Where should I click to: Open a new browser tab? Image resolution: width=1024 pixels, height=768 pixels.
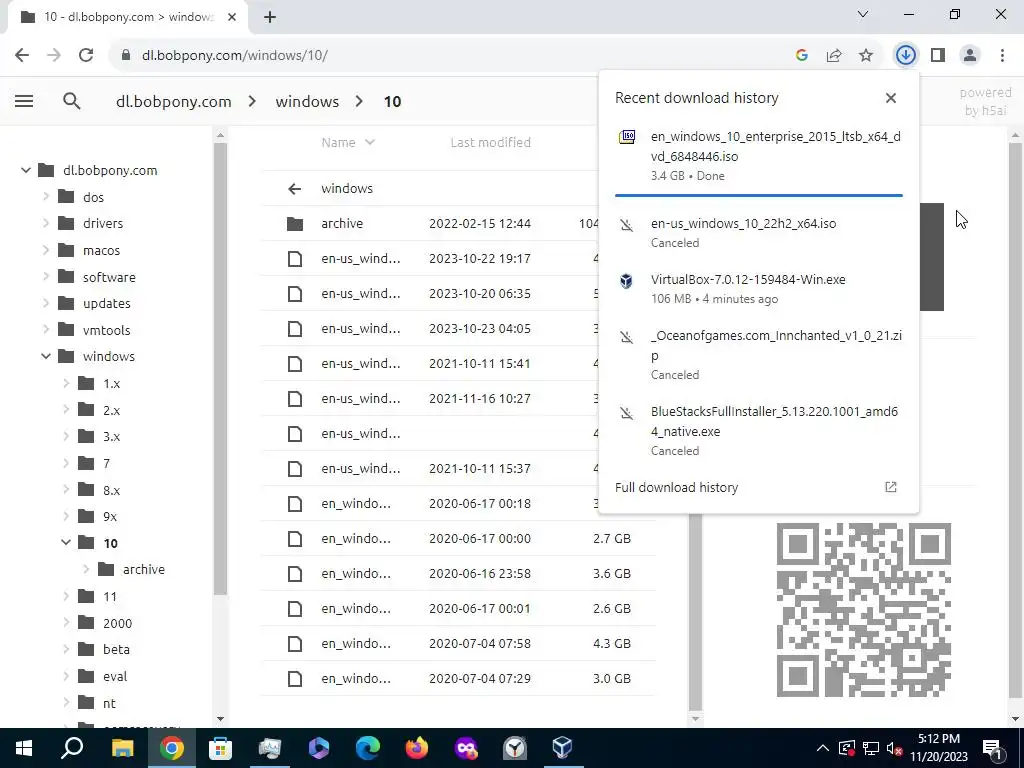pyautogui.click(x=270, y=18)
